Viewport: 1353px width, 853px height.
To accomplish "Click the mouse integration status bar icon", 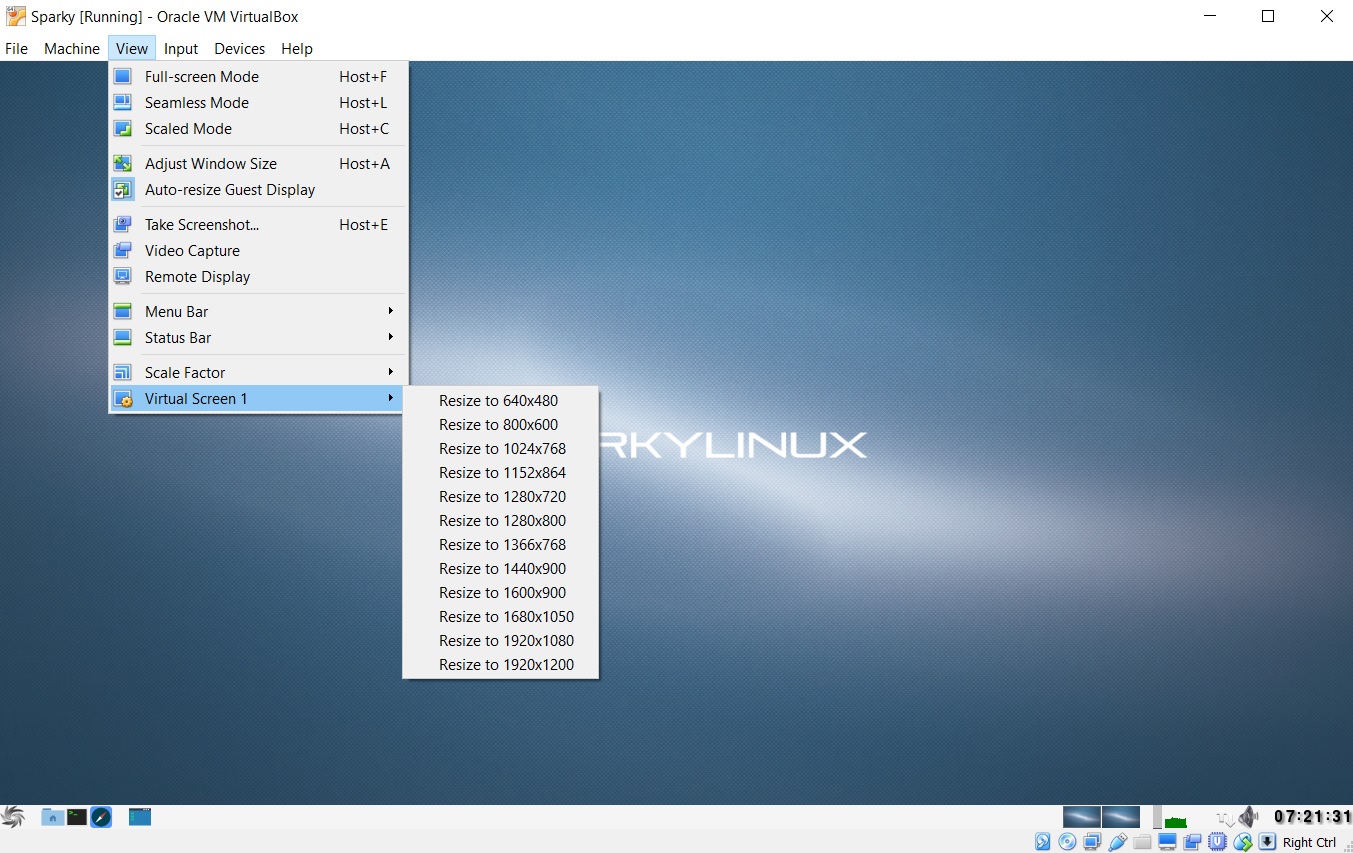I will (1243, 842).
